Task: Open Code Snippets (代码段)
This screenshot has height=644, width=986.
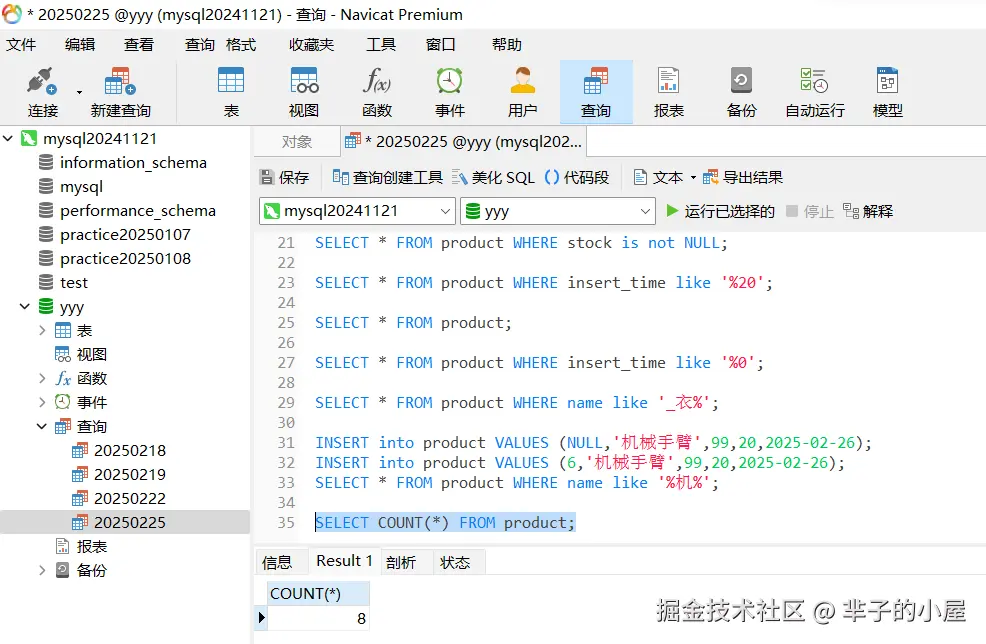Action: (x=577, y=177)
